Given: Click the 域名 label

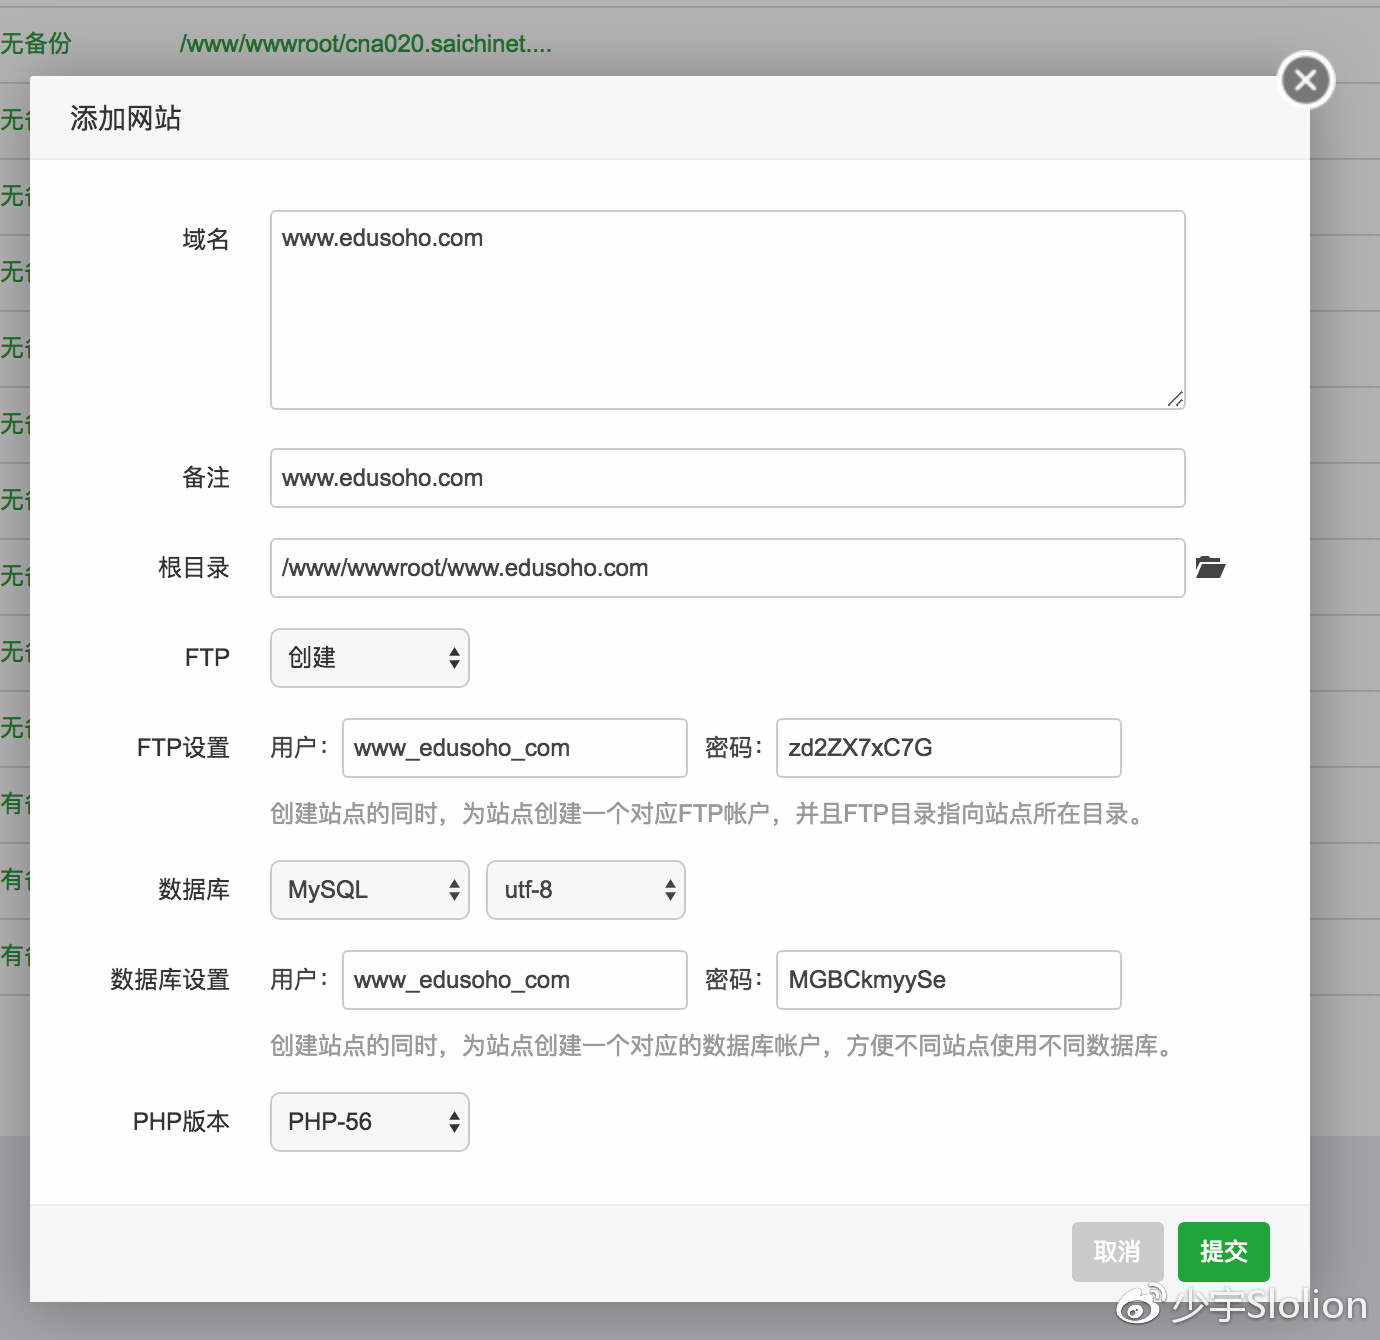Looking at the screenshot, I should coord(206,239).
